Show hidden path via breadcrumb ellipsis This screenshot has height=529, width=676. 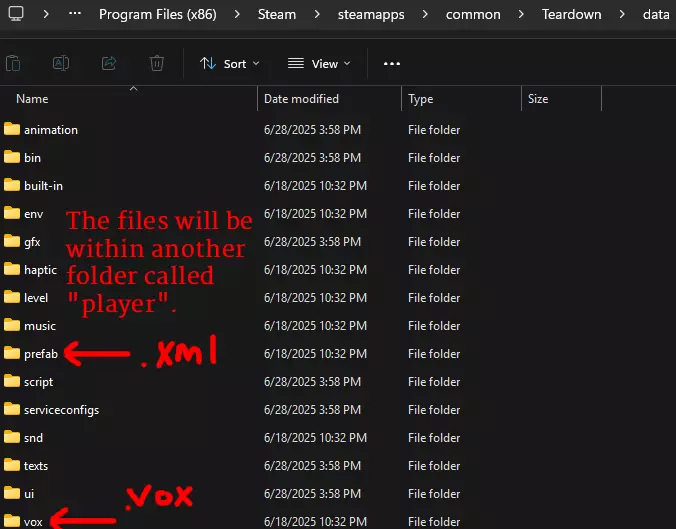click(x=75, y=14)
